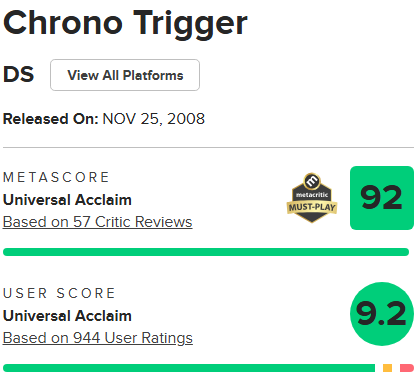Click the green 9.2 user score circle
The width and height of the screenshot is (420, 376).
click(382, 314)
